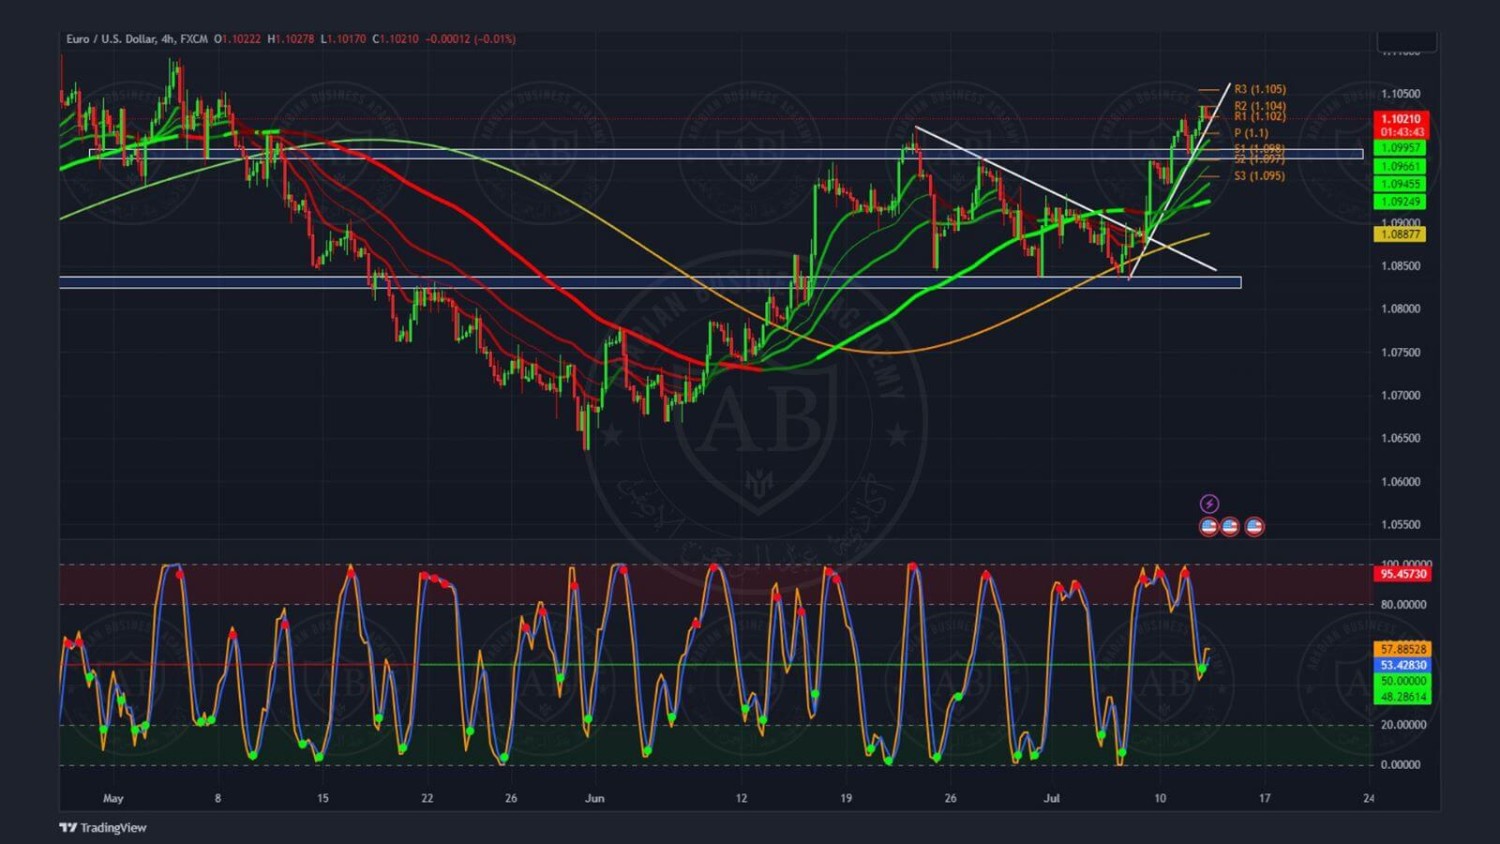
Task: Click the green price tag 1.09661
Action: [x=1401, y=166]
